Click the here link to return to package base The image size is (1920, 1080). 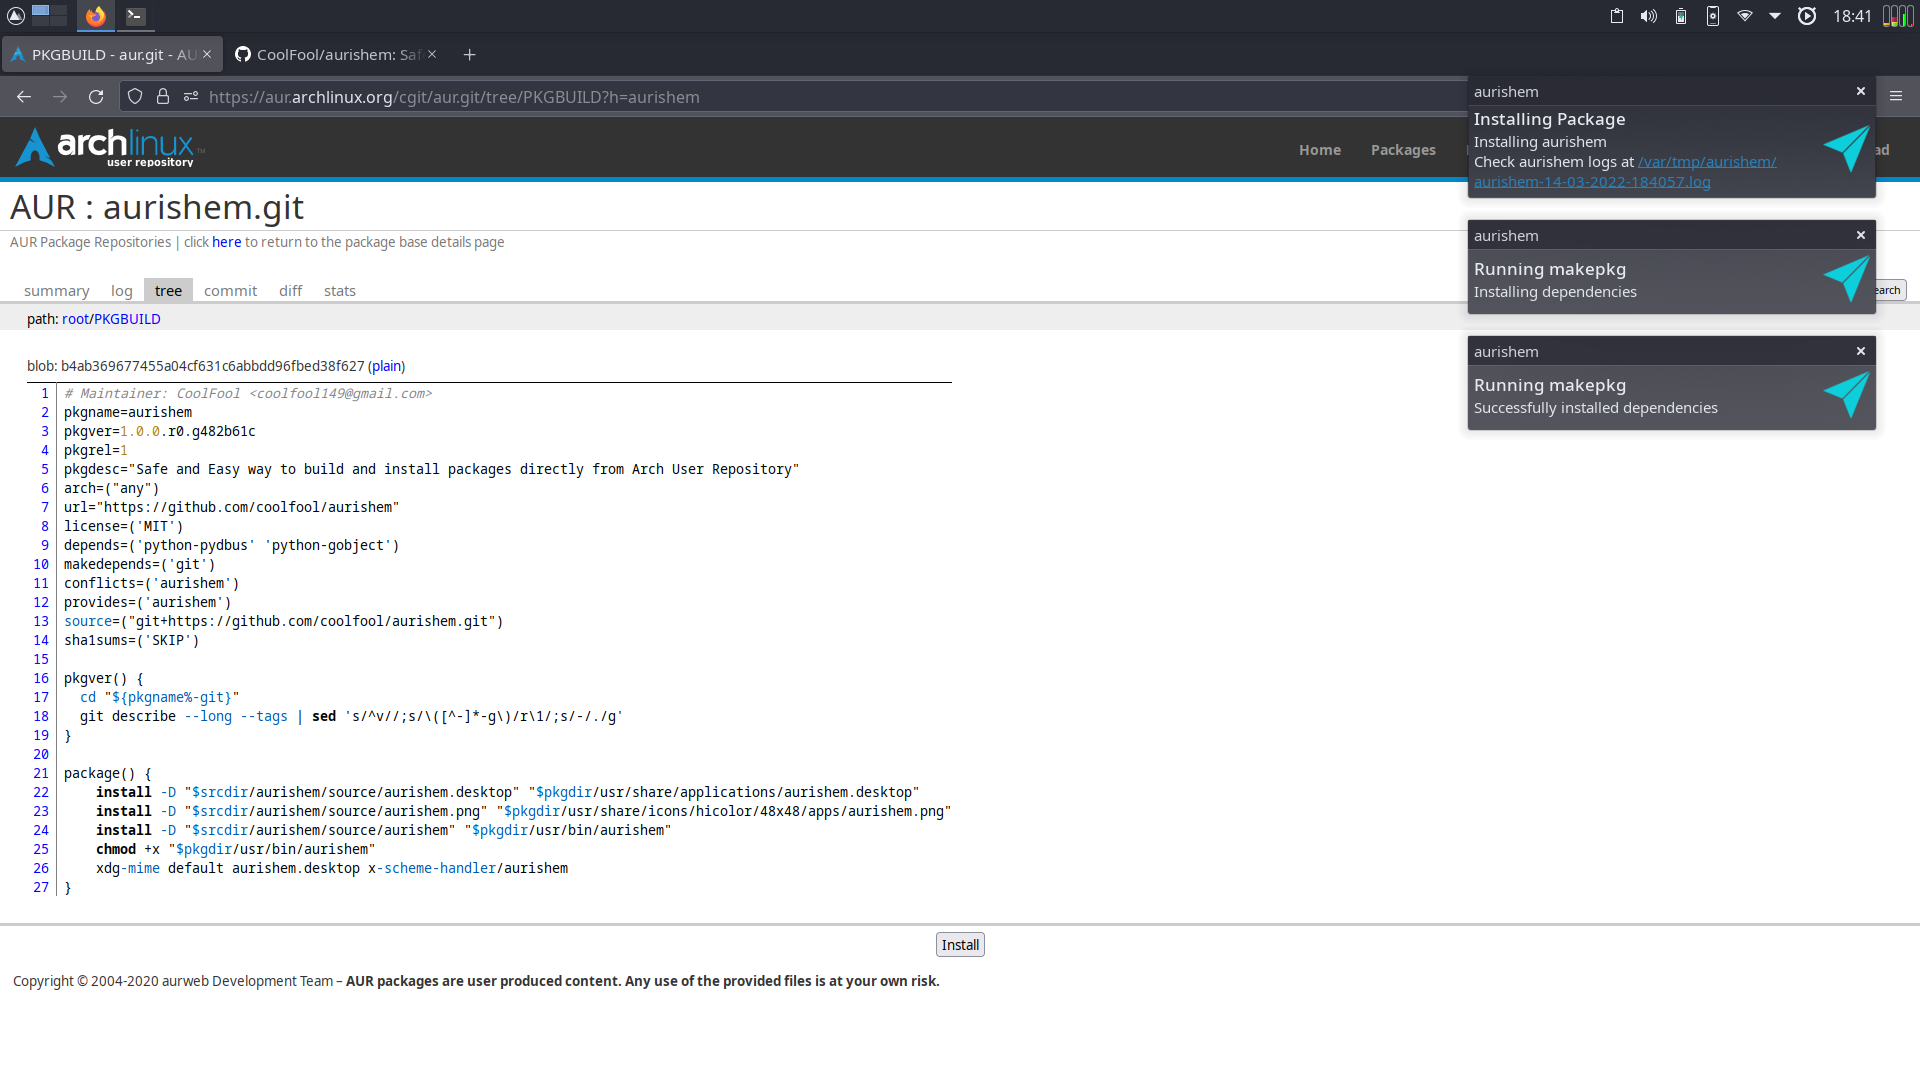[x=225, y=243]
